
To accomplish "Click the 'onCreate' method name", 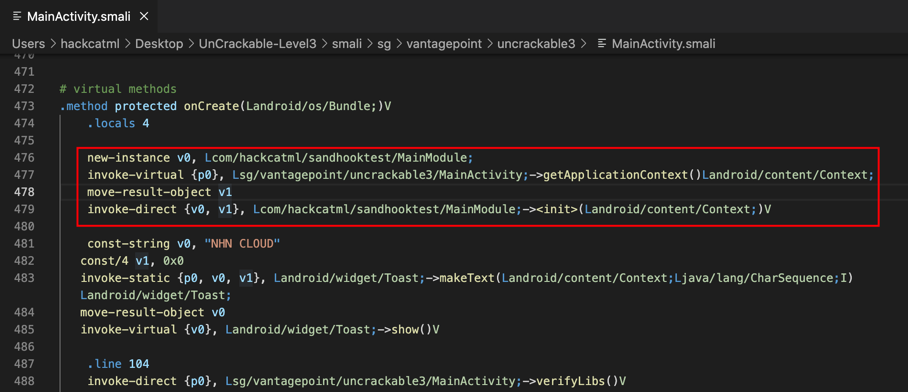I will pyautogui.click(x=212, y=107).
